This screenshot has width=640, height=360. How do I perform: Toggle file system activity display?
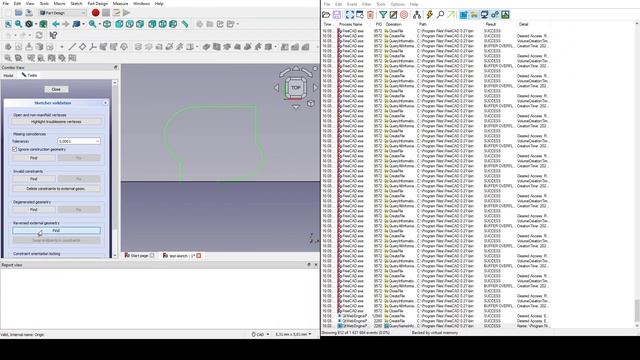[x=474, y=15]
